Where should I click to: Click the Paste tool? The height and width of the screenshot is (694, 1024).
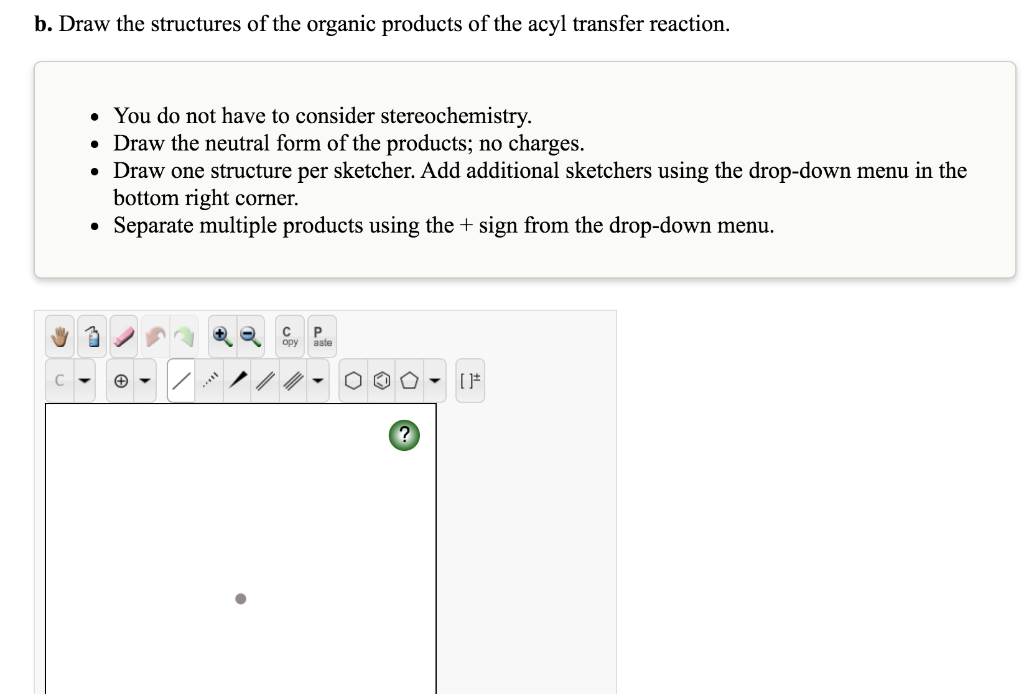(x=321, y=335)
